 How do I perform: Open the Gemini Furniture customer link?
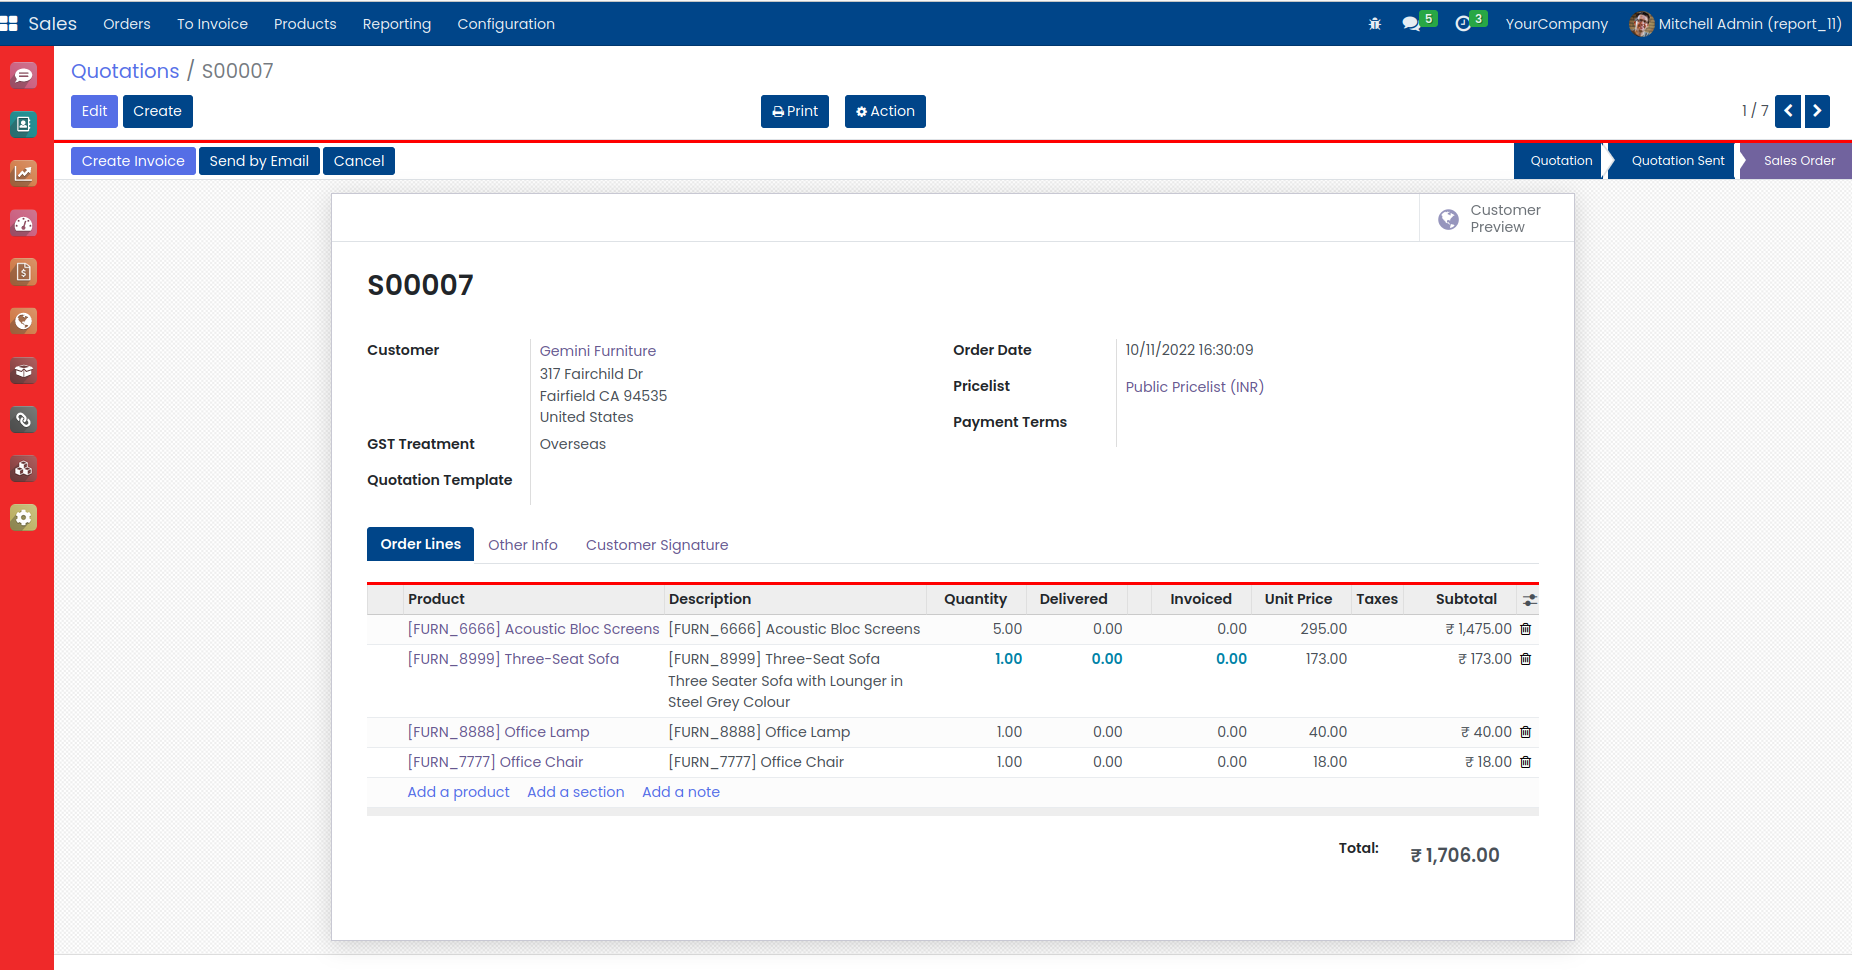point(597,351)
